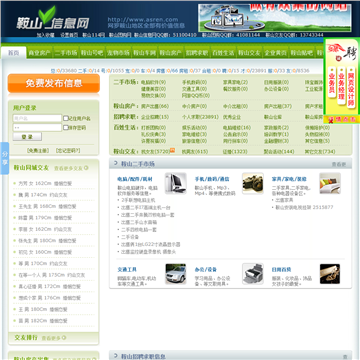The width and height of the screenshot is (360, 360).
Task: Close the floating recruitment ad with red X
Action: 331,120
